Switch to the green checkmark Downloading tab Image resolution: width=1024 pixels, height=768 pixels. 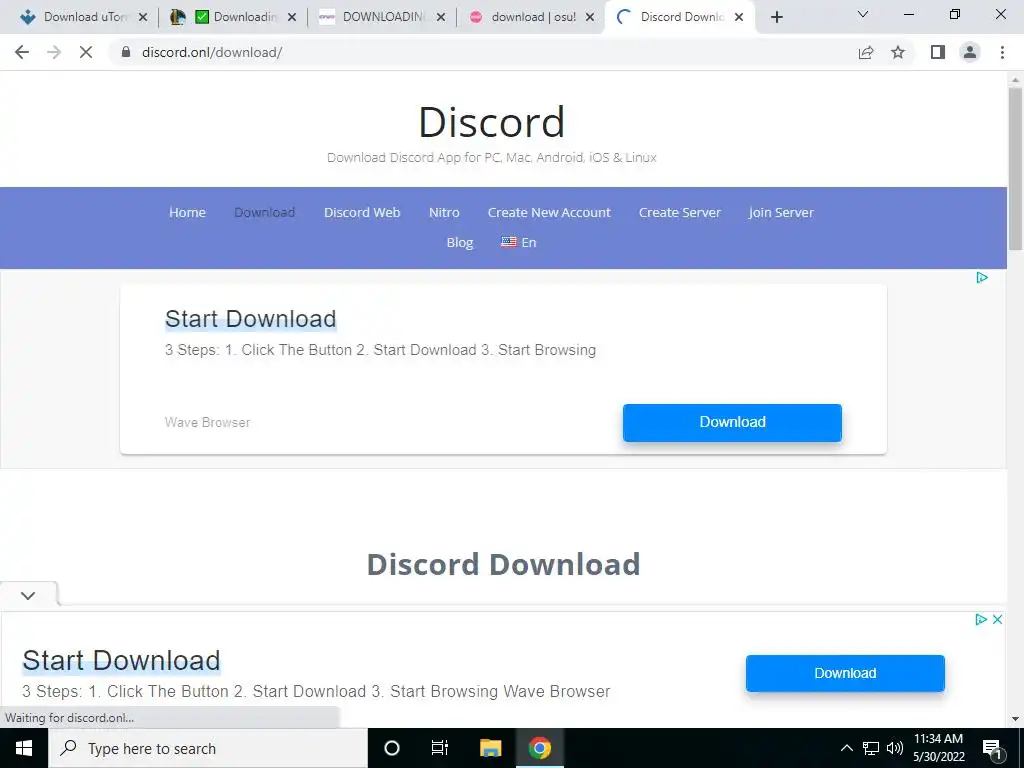click(233, 17)
